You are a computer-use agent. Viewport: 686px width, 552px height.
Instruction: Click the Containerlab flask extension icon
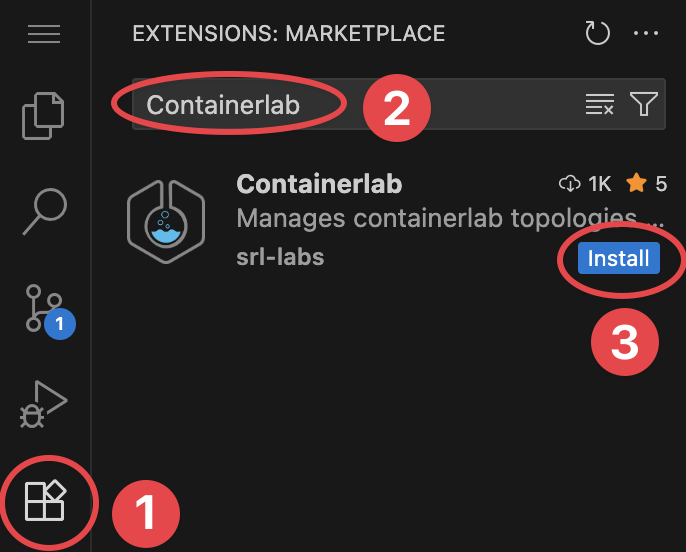[x=166, y=216]
